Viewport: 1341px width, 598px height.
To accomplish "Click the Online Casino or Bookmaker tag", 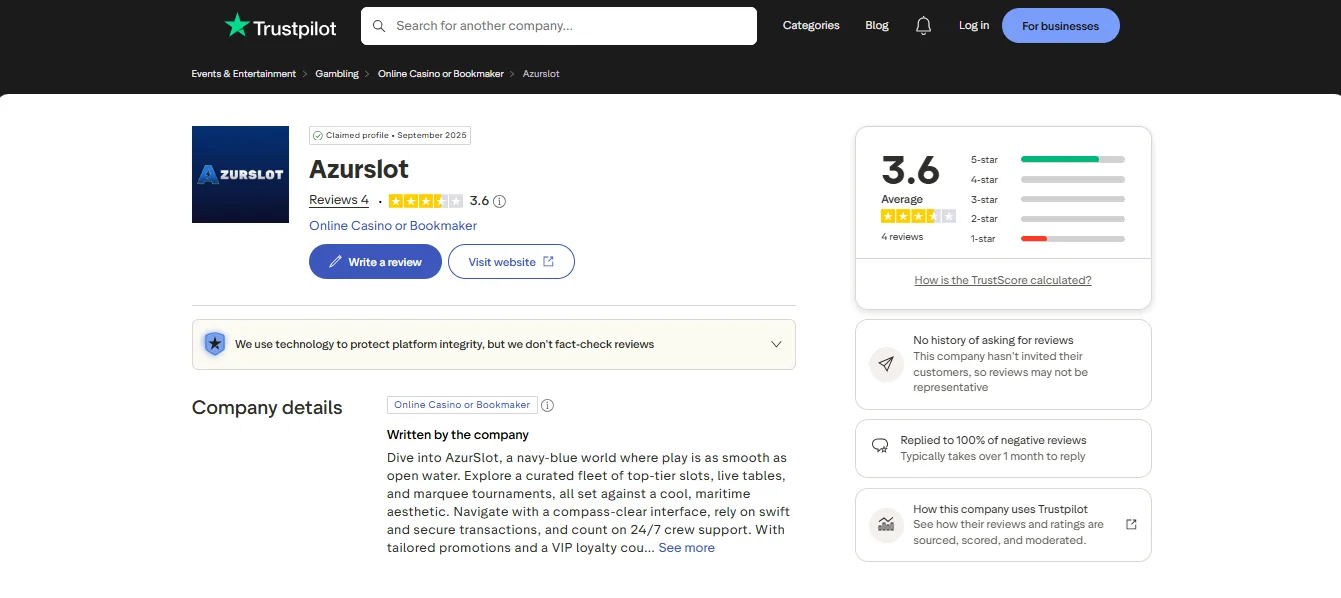I will [x=462, y=405].
